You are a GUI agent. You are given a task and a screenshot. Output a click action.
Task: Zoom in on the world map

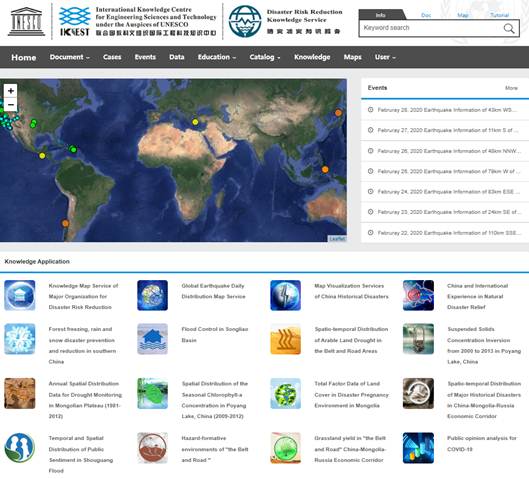pyautogui.click(x=11, y=91)
